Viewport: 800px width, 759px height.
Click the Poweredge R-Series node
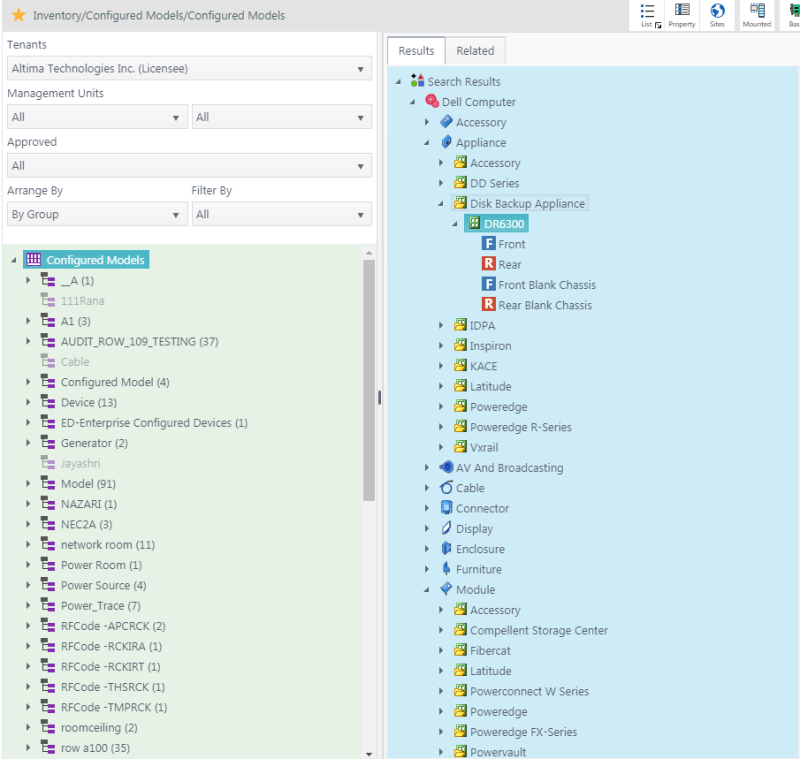point(521,426)
